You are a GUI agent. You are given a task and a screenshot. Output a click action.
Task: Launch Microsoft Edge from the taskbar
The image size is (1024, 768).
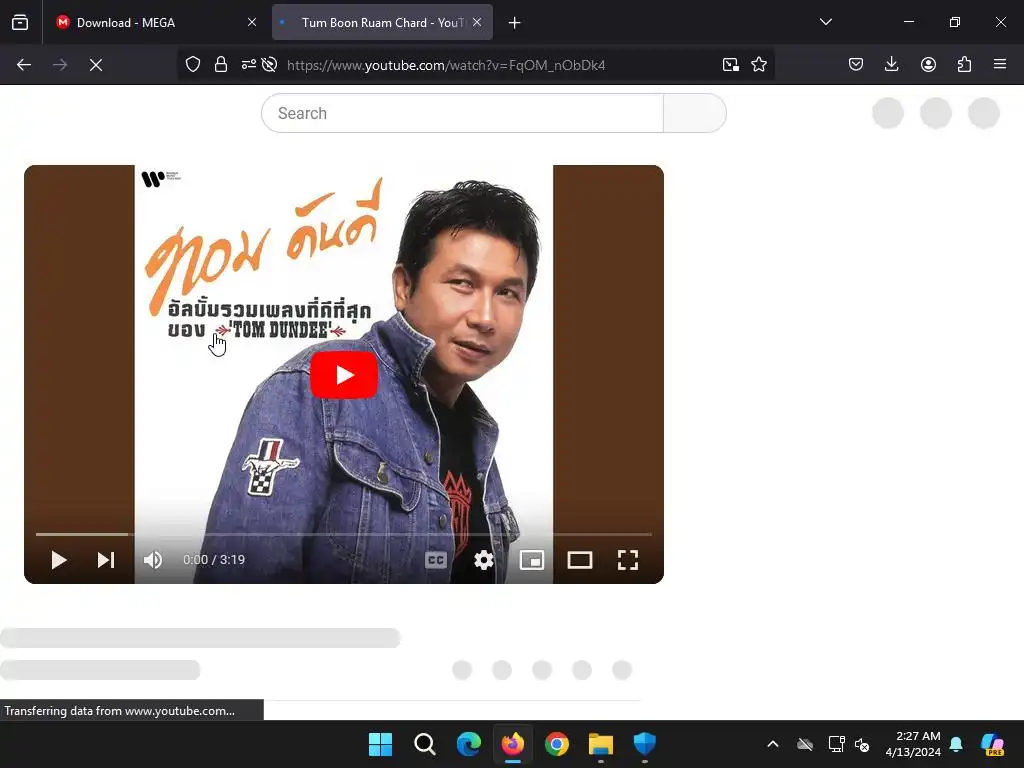tap(469, 744)
